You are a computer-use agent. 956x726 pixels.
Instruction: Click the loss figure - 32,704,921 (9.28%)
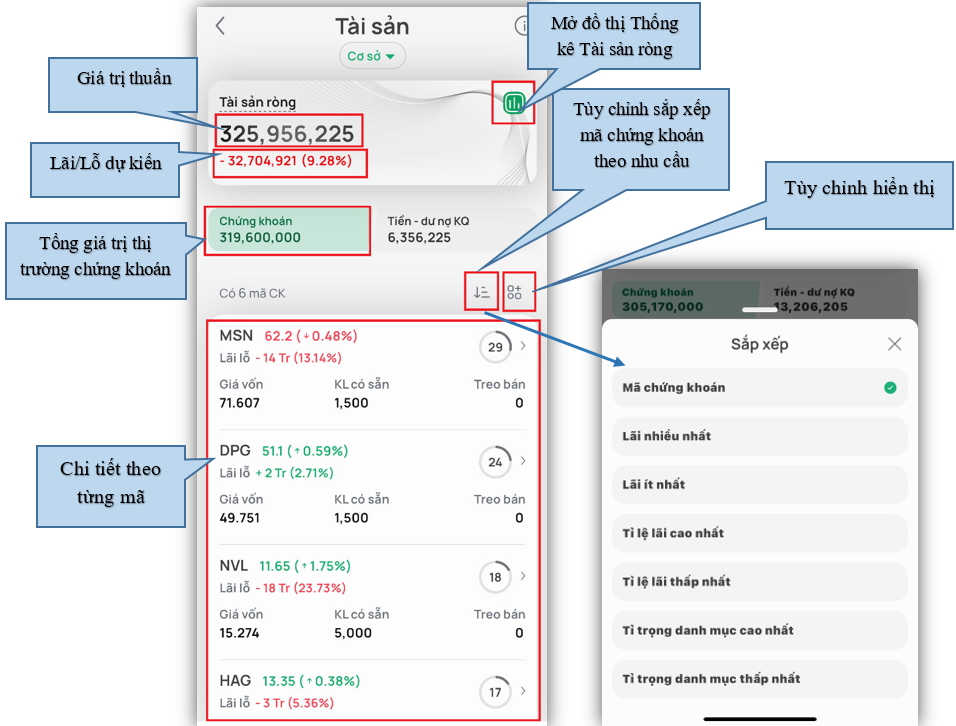point(286,161)
